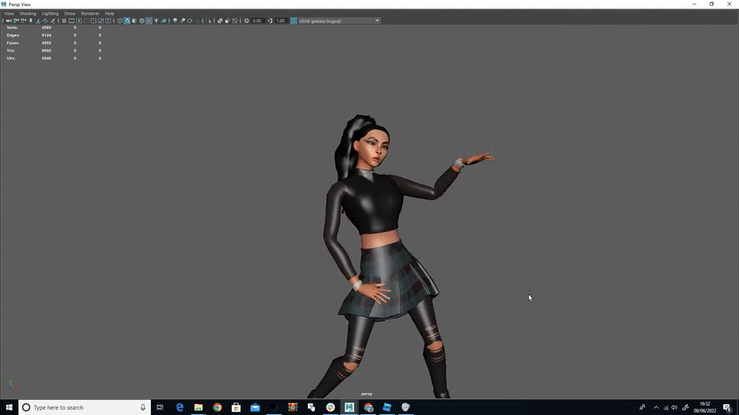Click the taskbar search box

pos(85,407)
